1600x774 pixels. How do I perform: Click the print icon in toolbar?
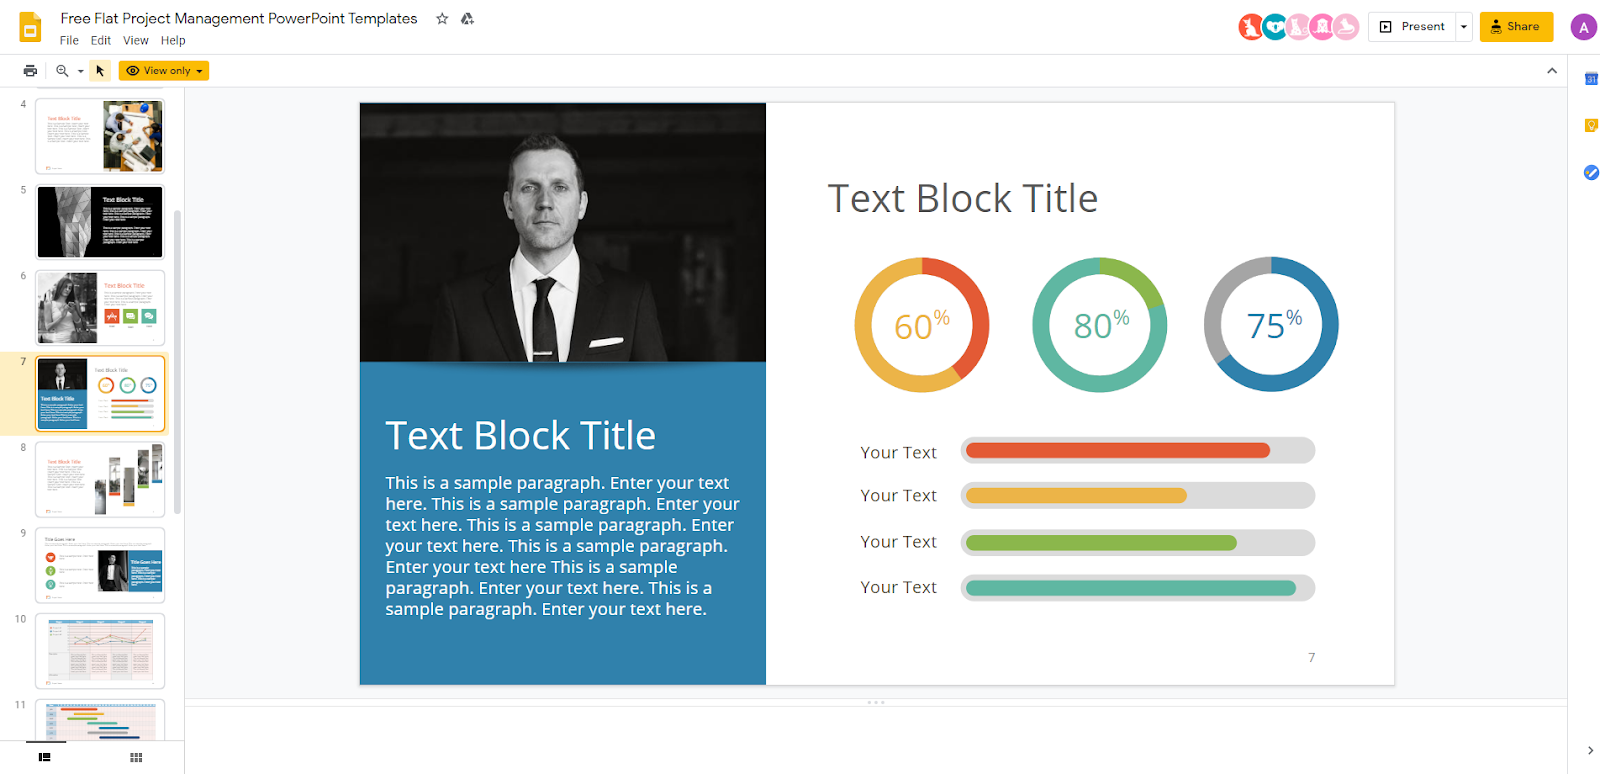30,71
